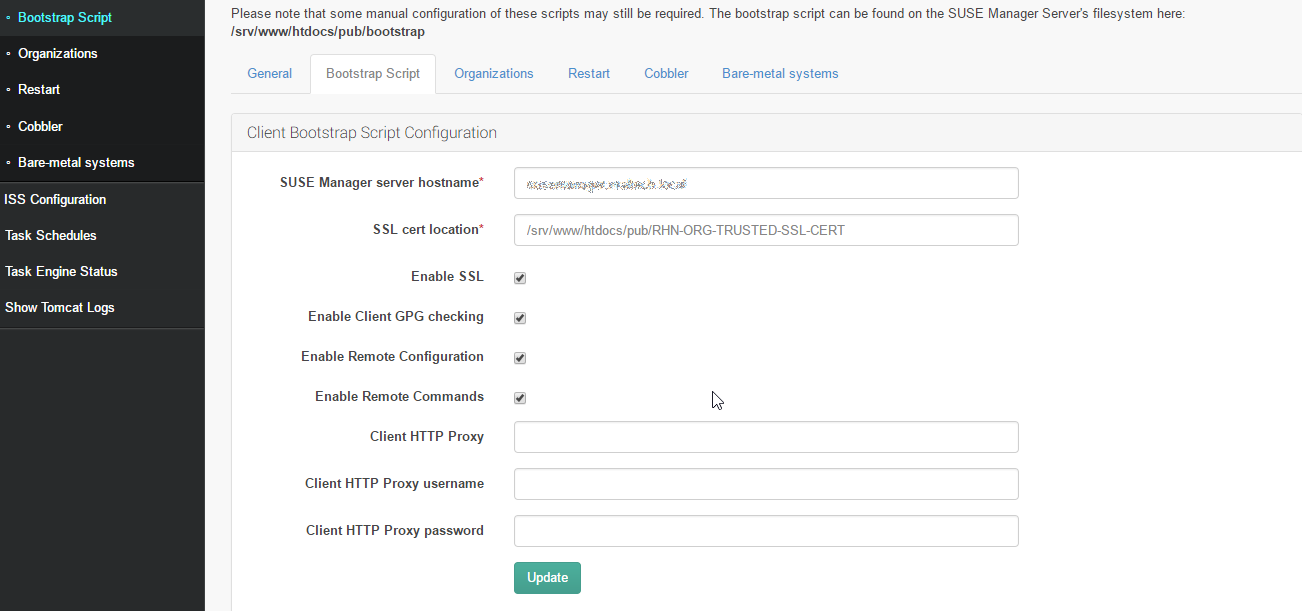
Task: Open Restart from the sidebar menu
Action: (39, 89)
